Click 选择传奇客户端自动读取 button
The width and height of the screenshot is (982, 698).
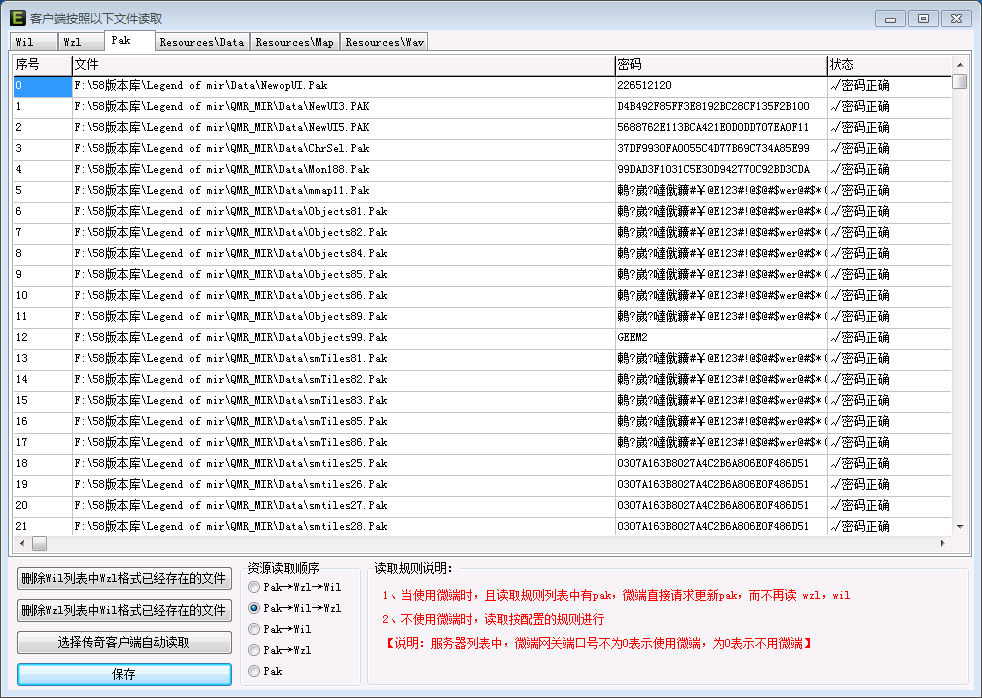124,642
